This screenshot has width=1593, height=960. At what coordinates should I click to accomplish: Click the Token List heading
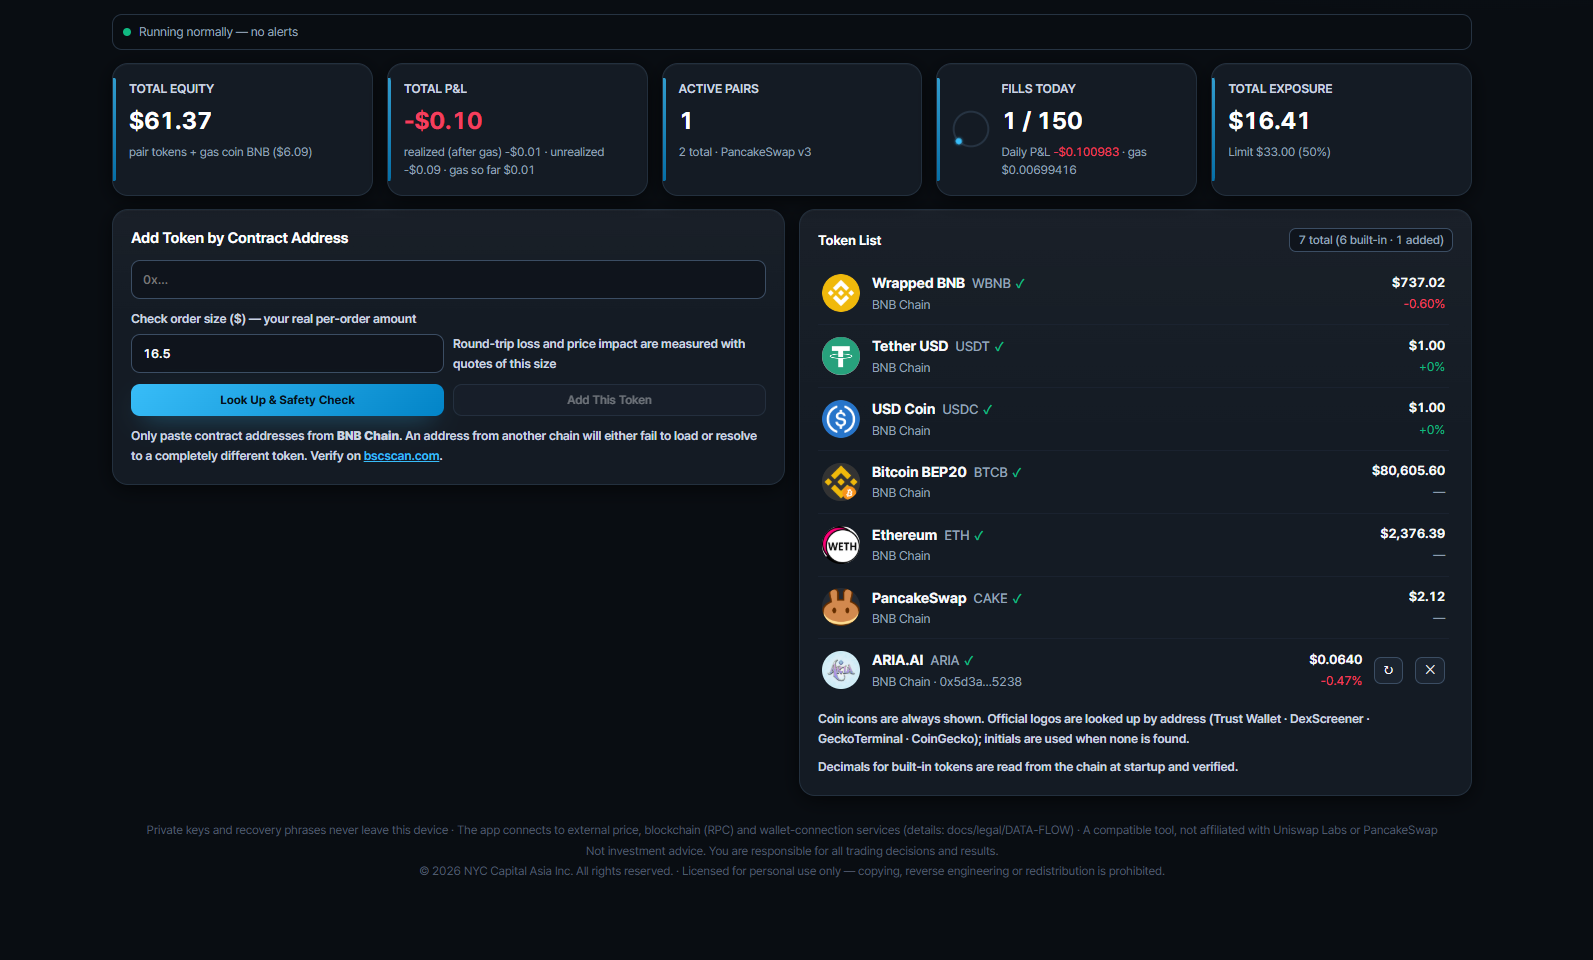tap(850, 240)
